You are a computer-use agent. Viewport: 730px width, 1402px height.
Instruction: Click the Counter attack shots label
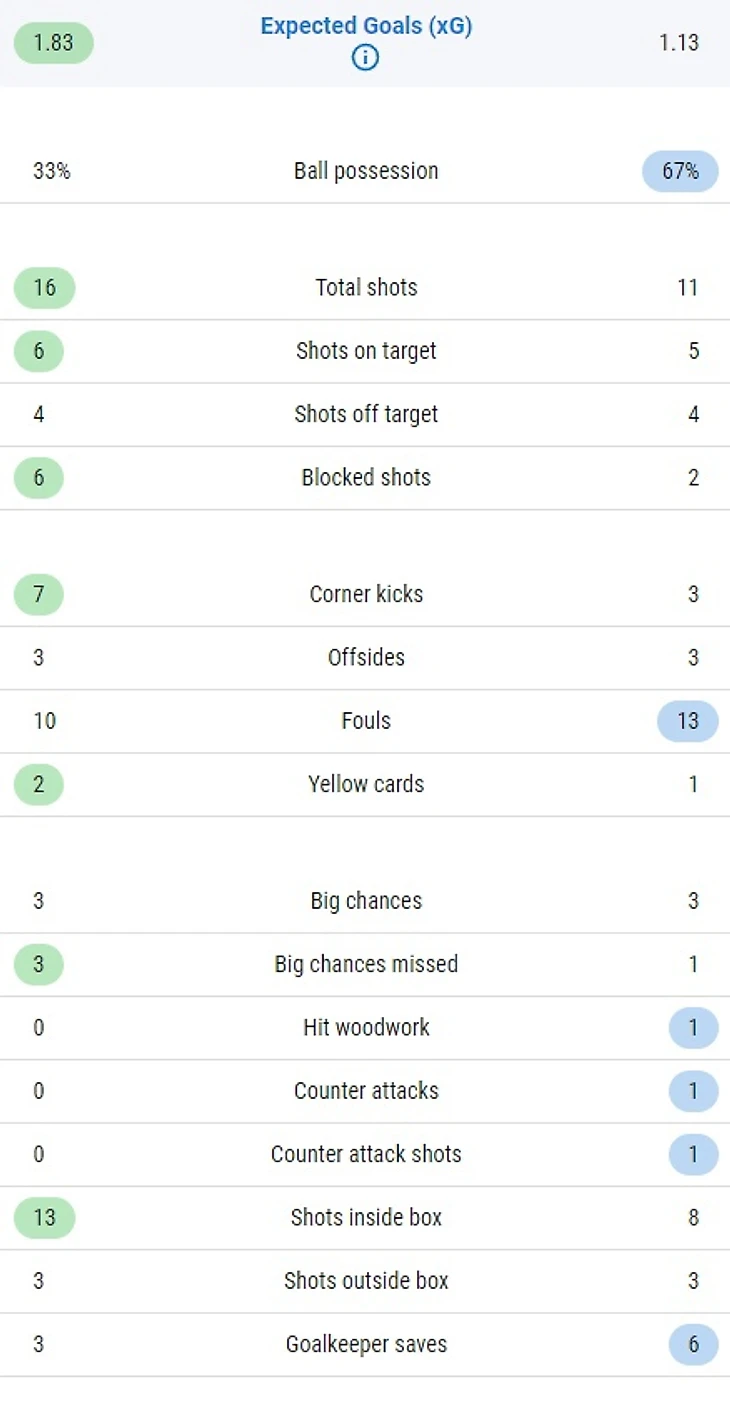coord(366,1154)
